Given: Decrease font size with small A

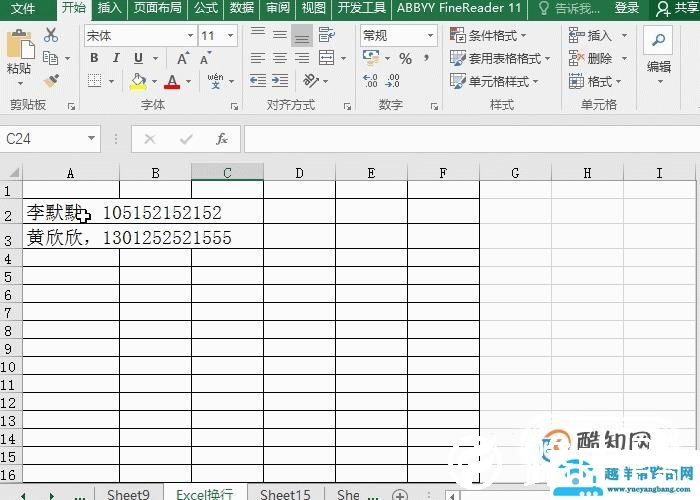Looking at the screenshot, I should point(206,58).
